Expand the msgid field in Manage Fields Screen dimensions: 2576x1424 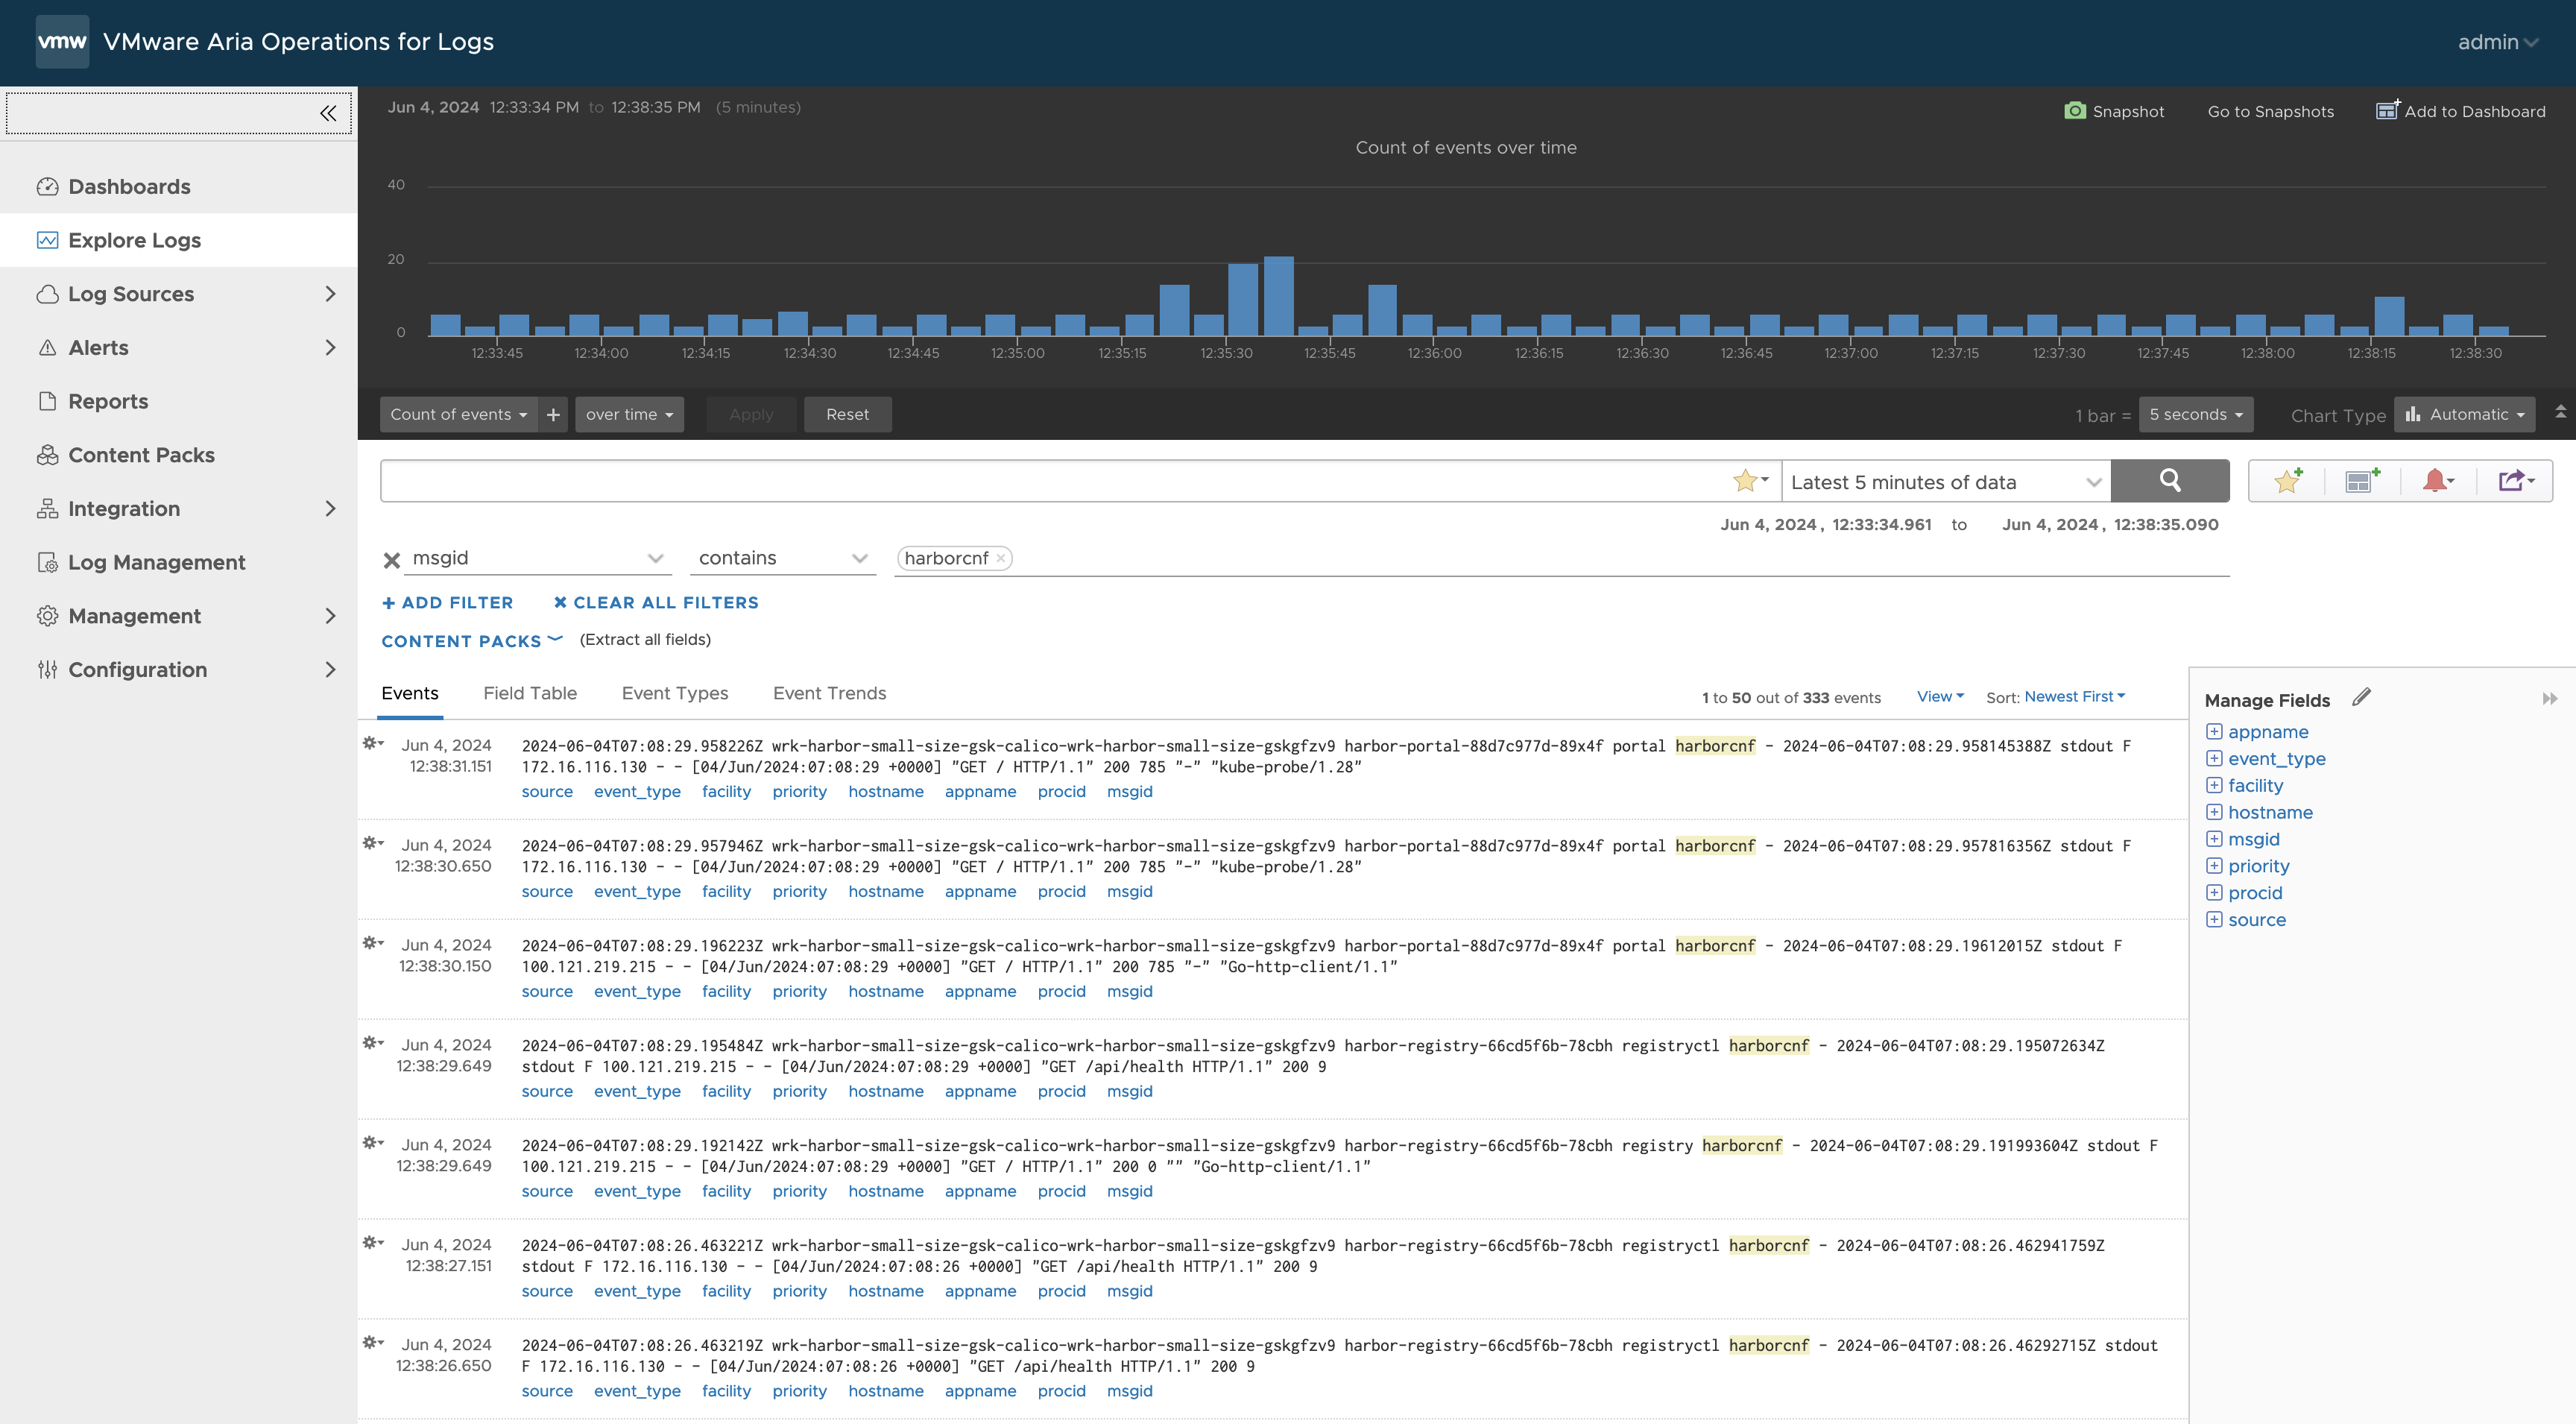pos(2214,839)
